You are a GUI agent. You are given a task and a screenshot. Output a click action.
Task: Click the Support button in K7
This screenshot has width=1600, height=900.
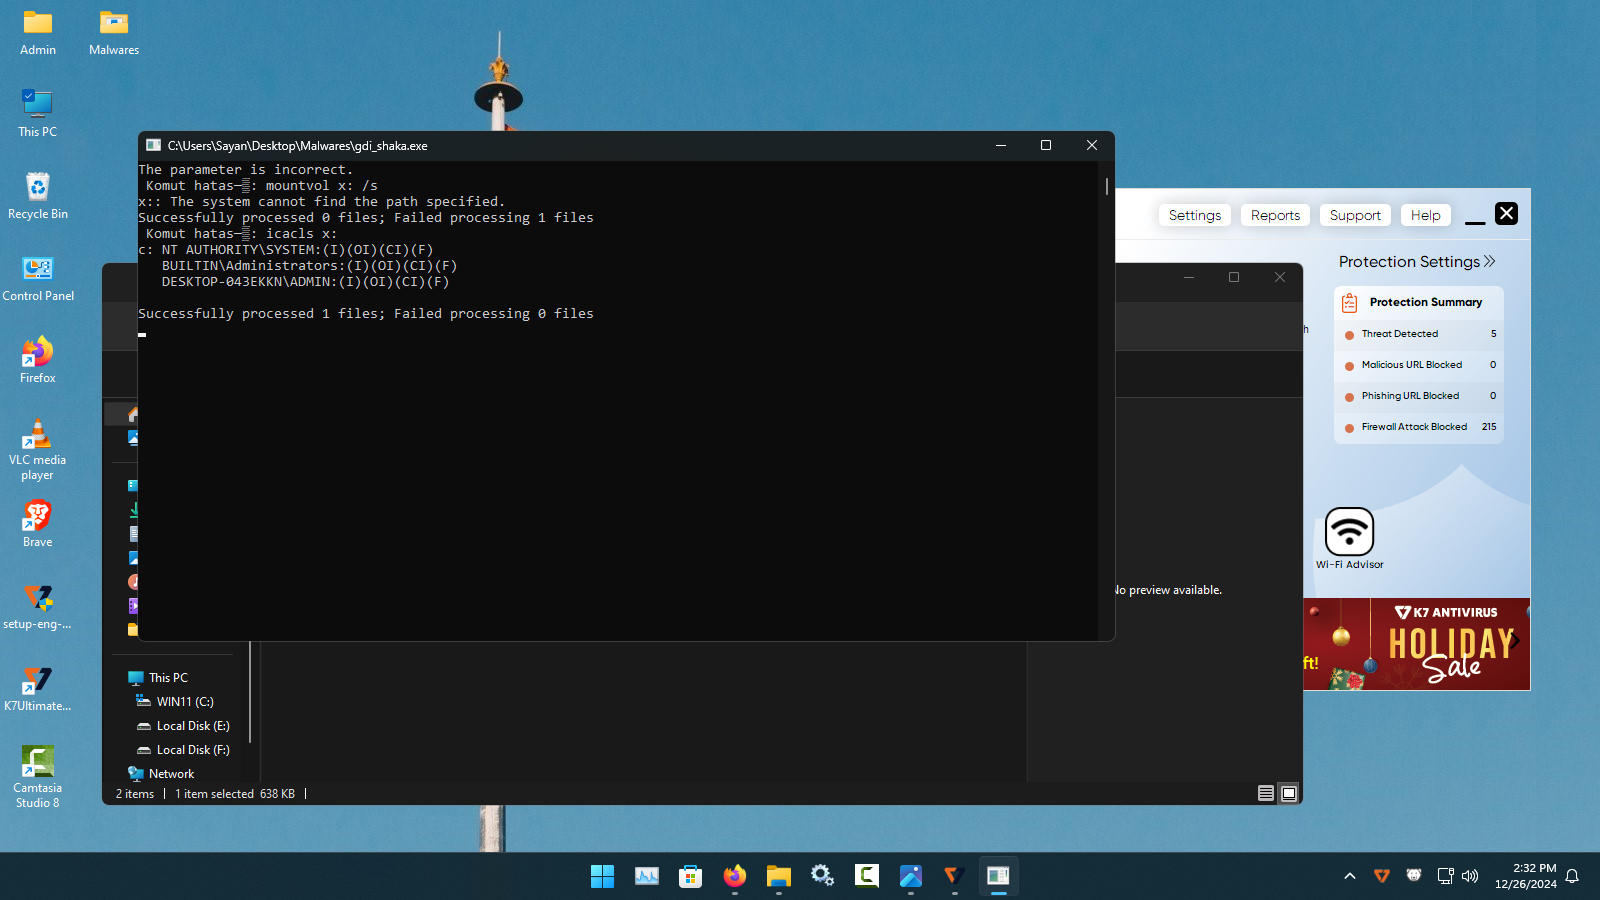pos(1354,215)
